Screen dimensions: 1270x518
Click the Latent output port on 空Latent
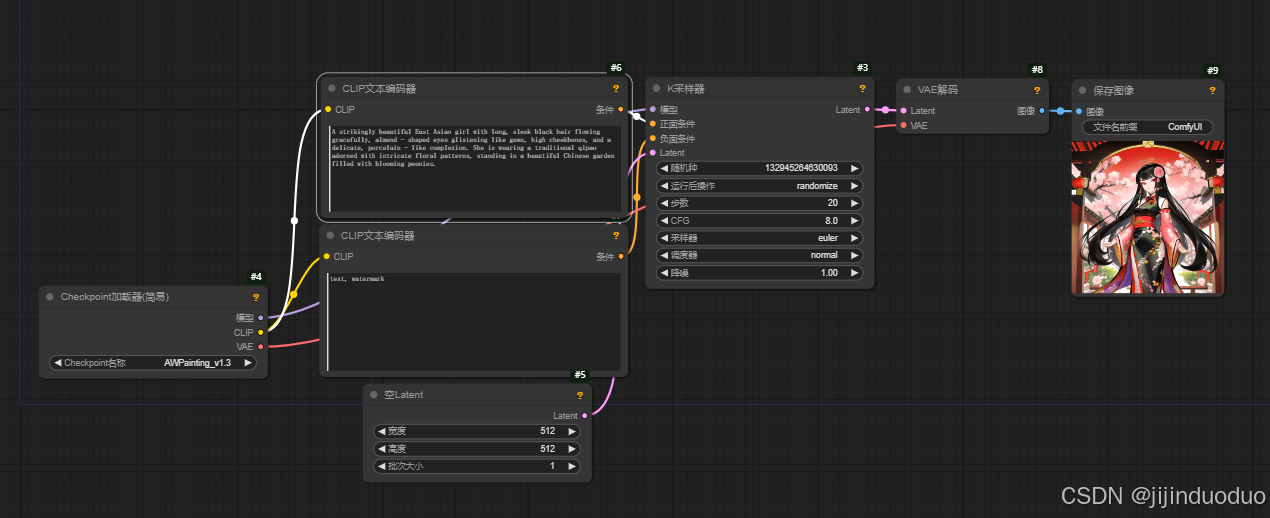(x=584, y=416)
